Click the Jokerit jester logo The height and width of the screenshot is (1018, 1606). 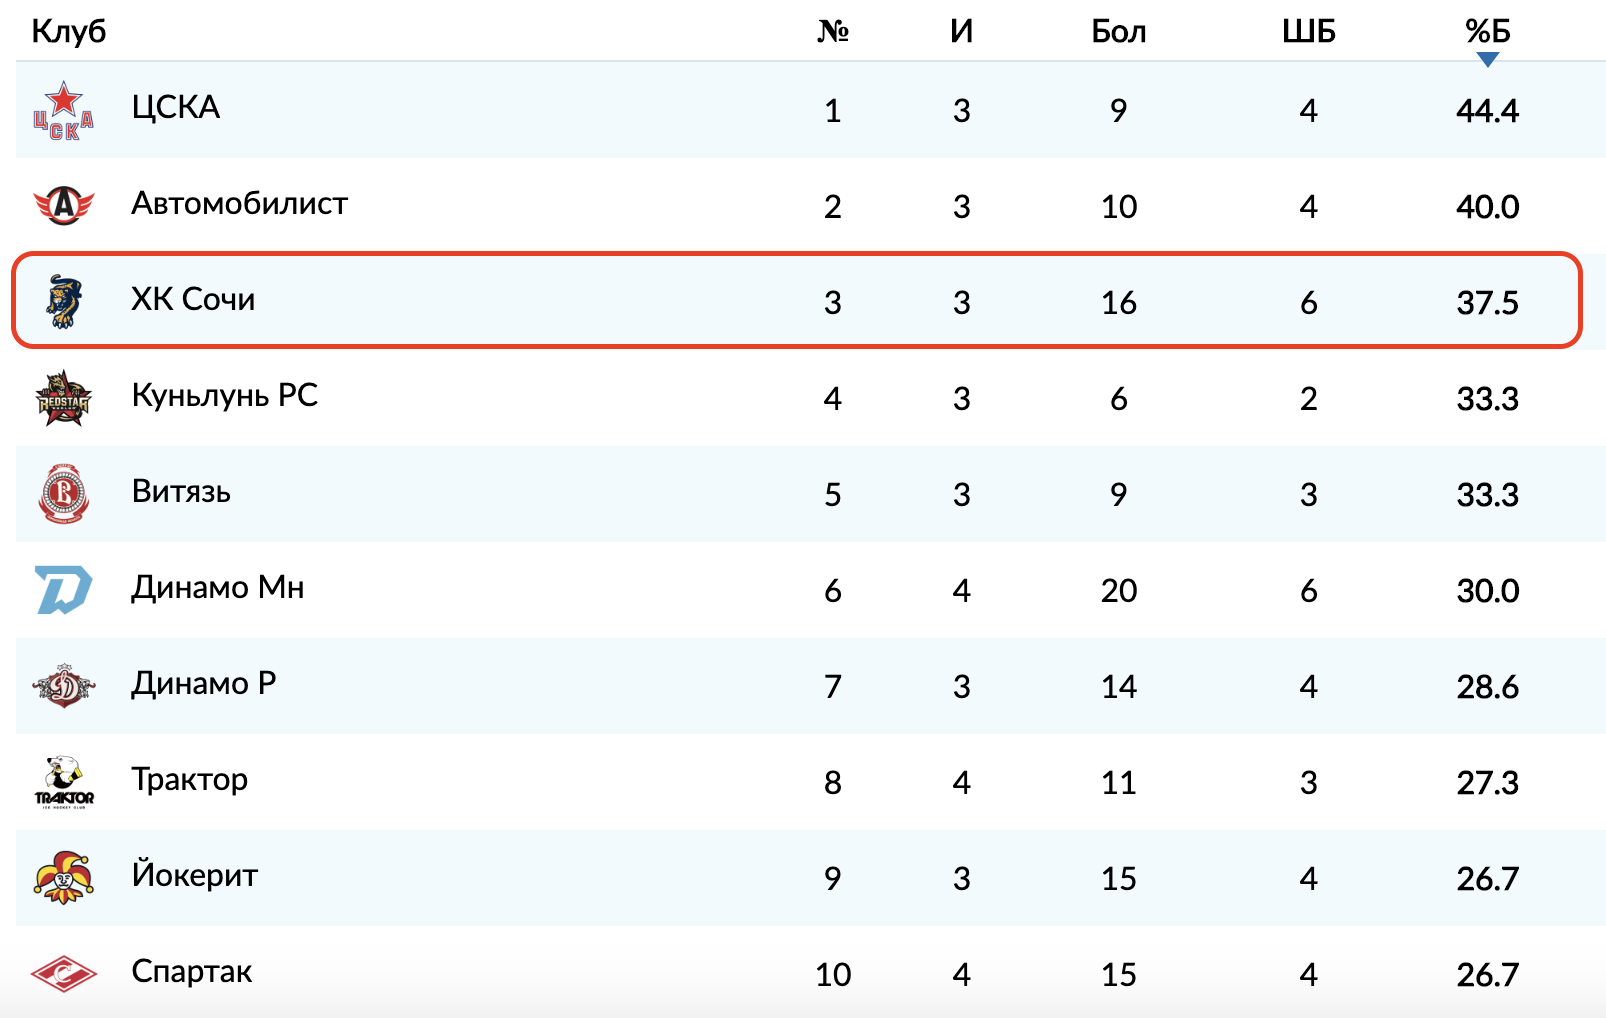click(64, 878)
